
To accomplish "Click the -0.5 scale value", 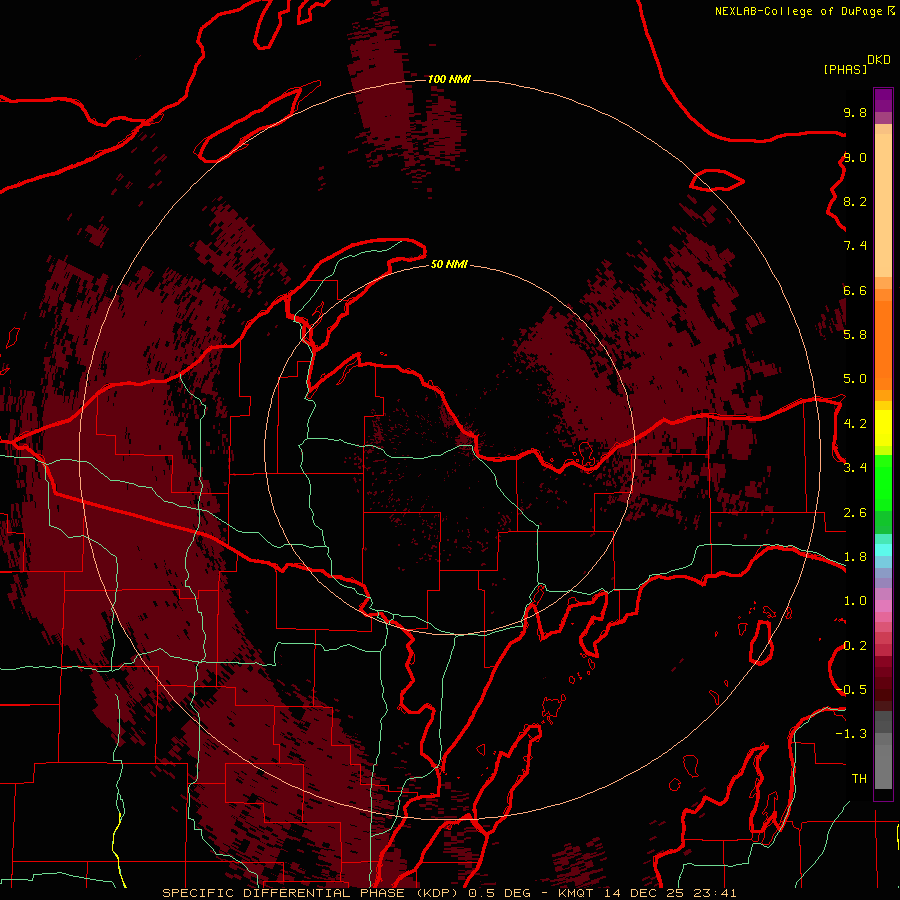I will pyautogui.click(x=851, y=690).
